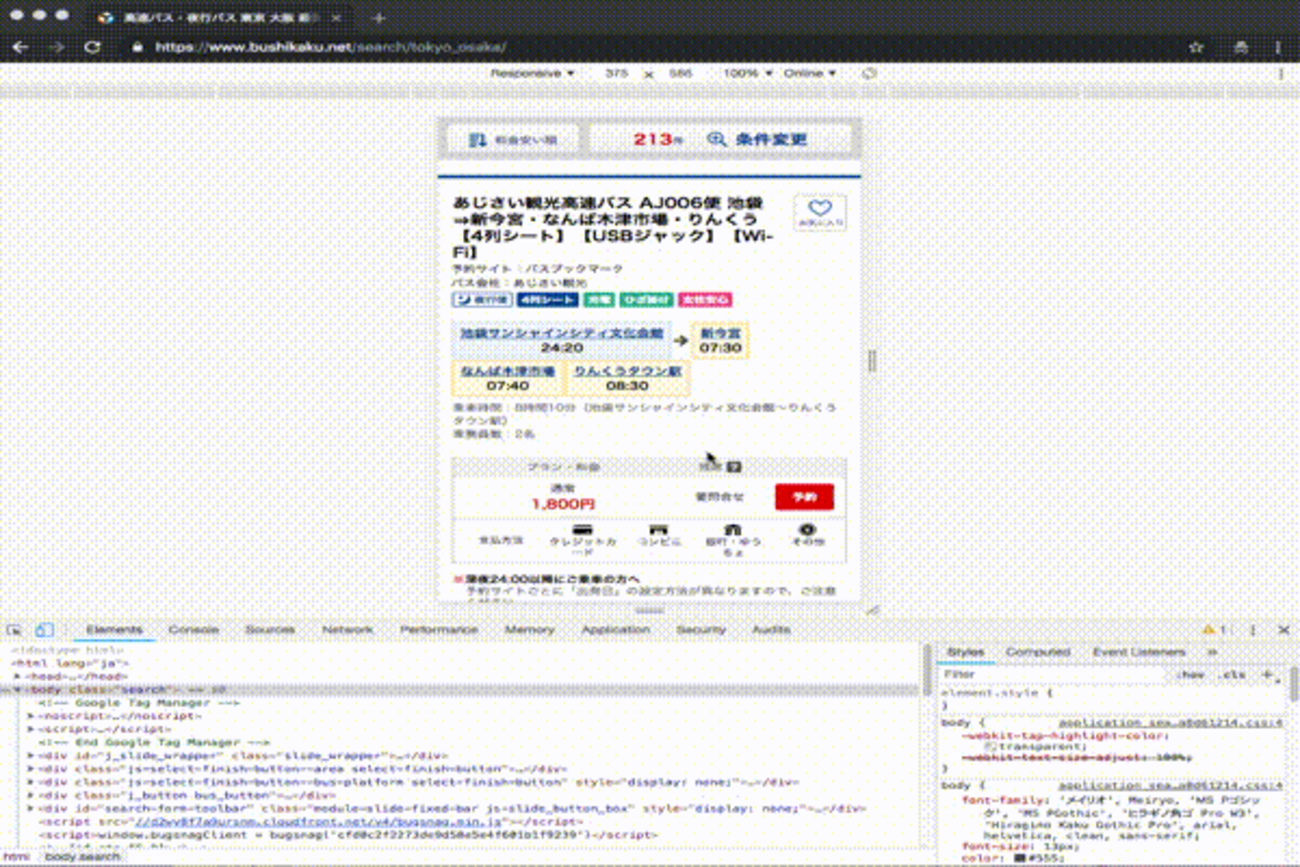The image size is (1300, 867).
Task: Toggle the device toolbar icon in DevTools
Action: 44,630
